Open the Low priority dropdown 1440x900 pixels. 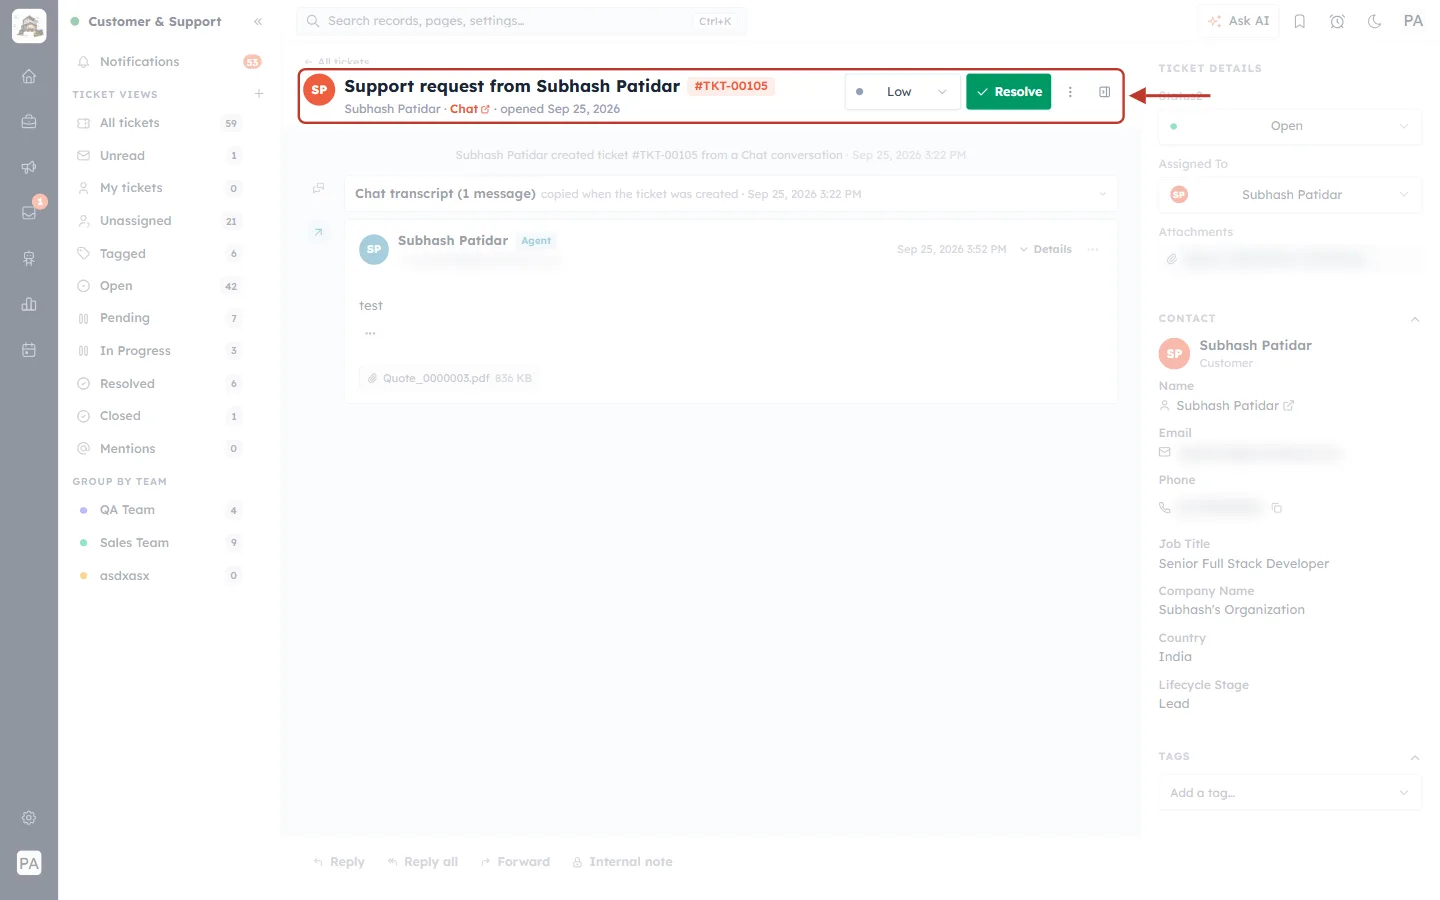pos(903,92)
